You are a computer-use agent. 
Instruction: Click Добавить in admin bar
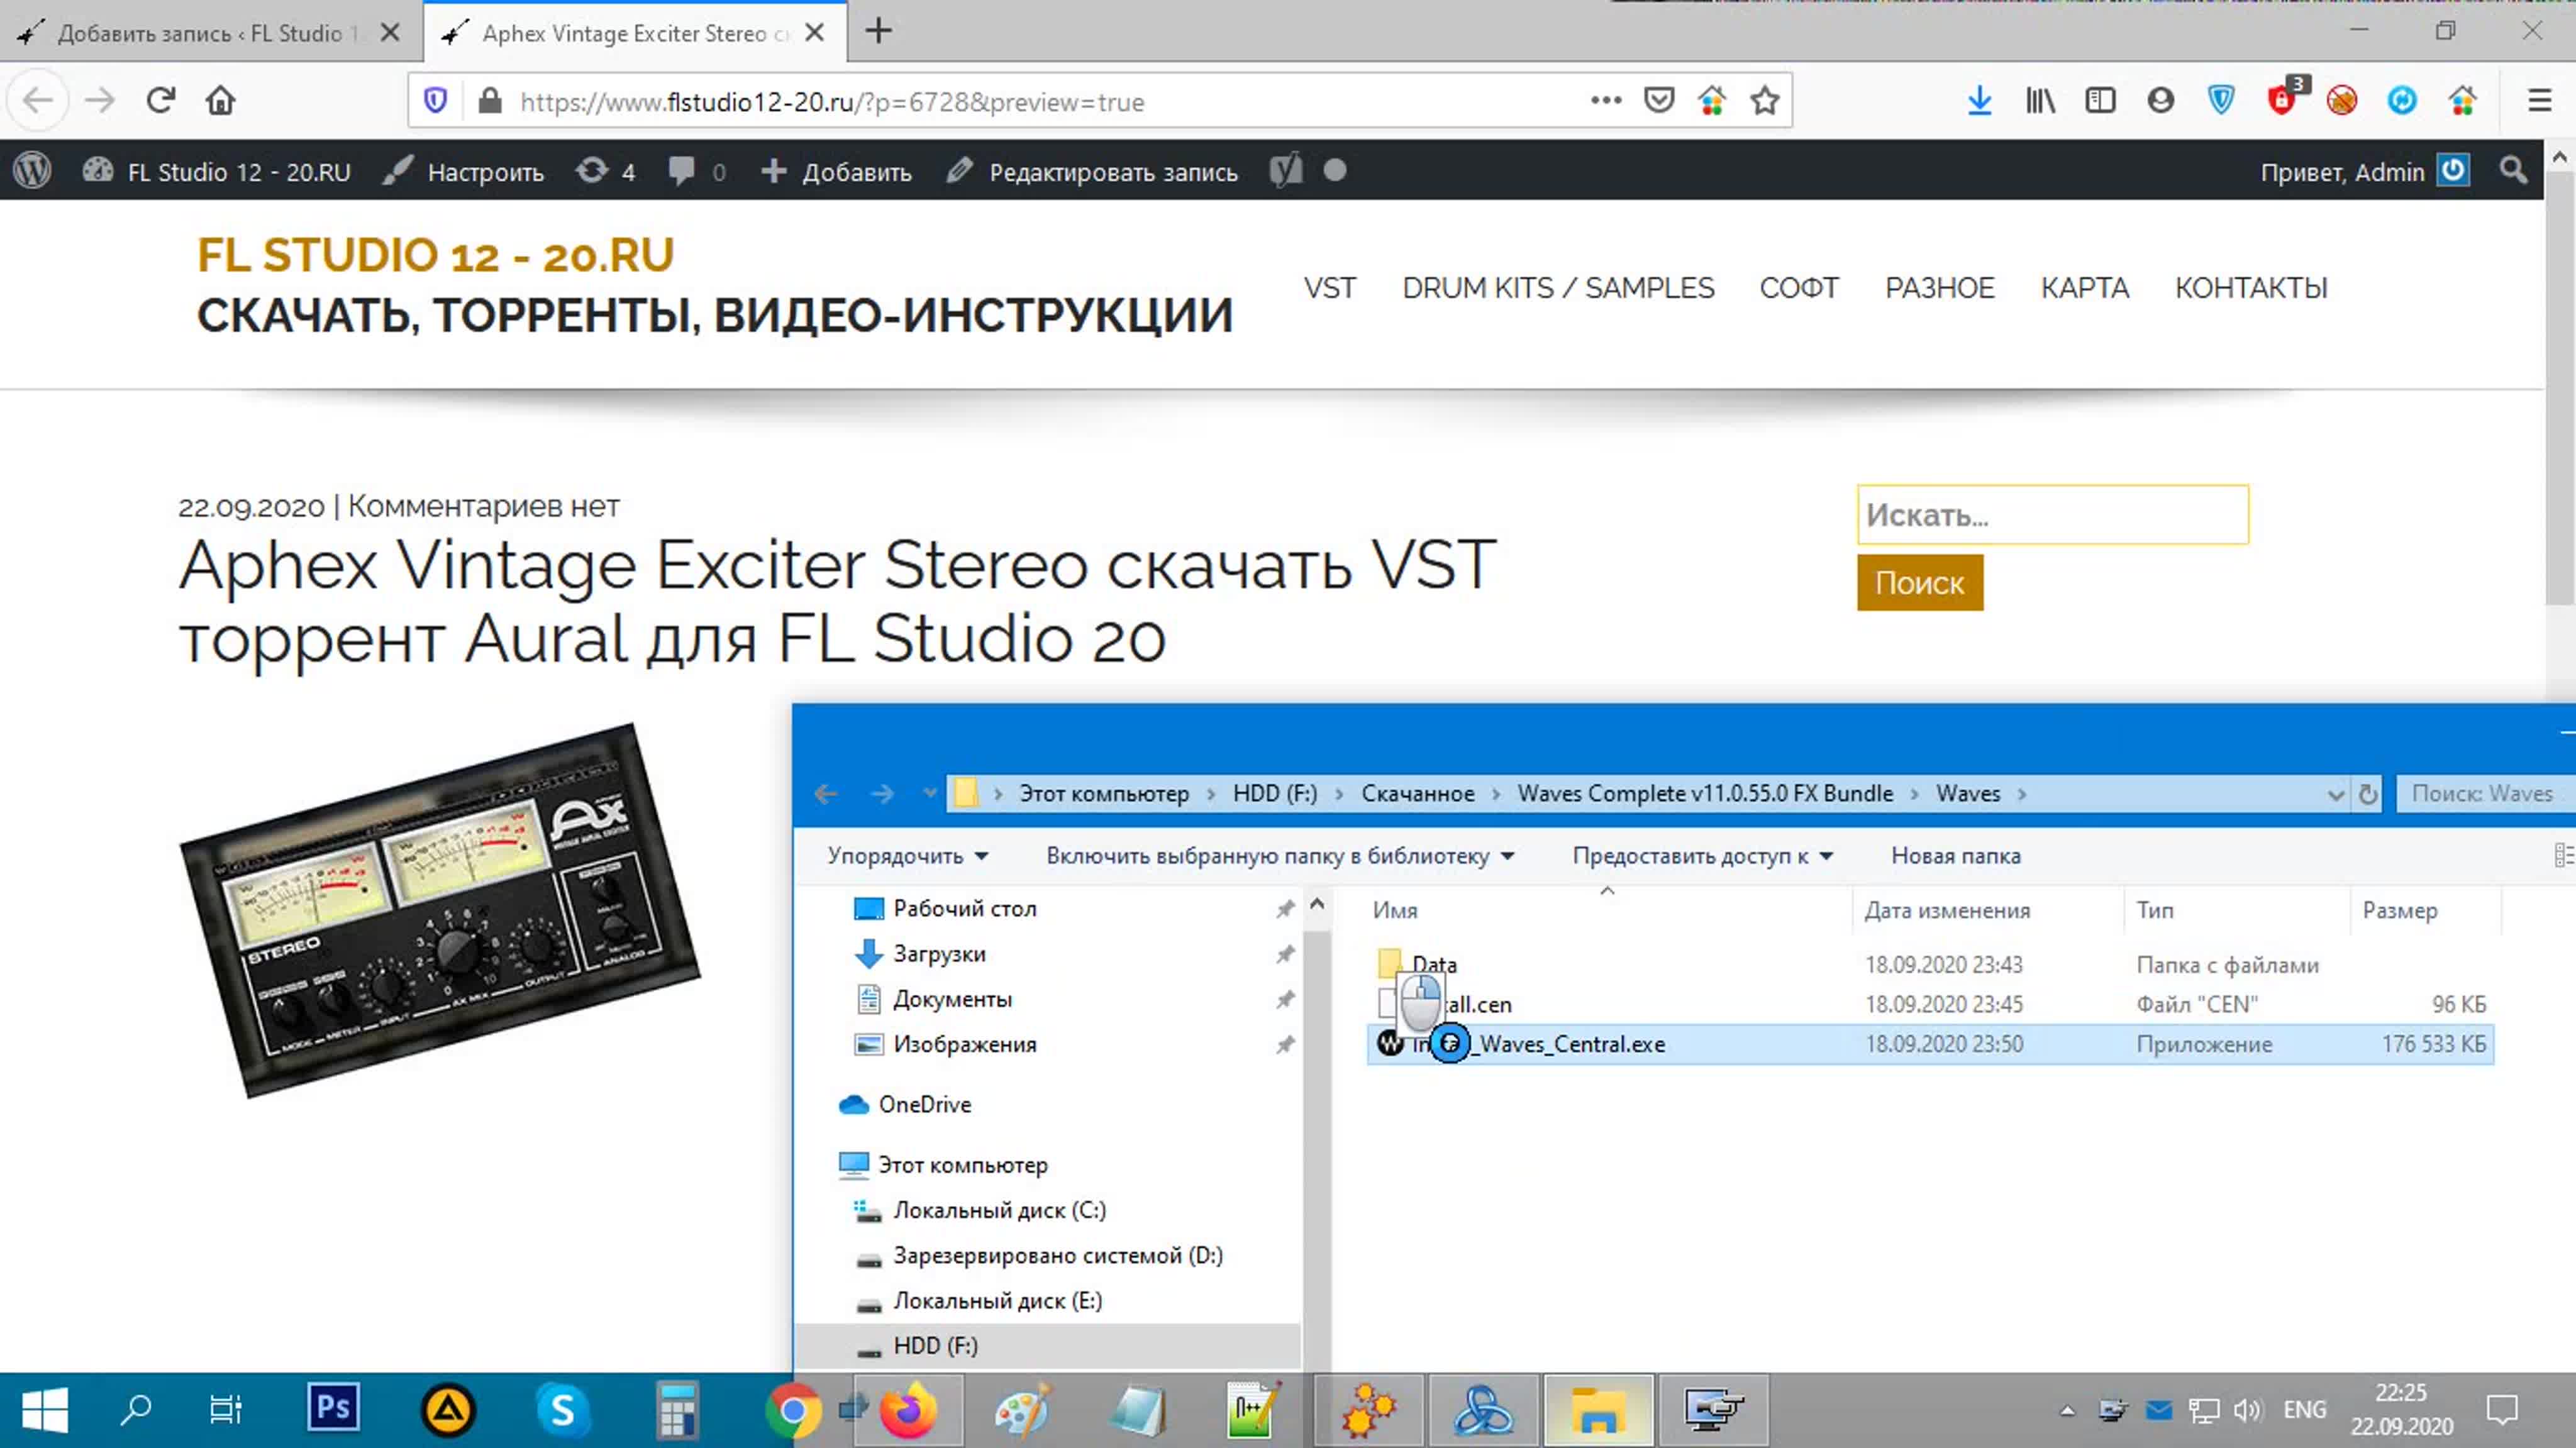pyautogui.click(x=836, y=171)
